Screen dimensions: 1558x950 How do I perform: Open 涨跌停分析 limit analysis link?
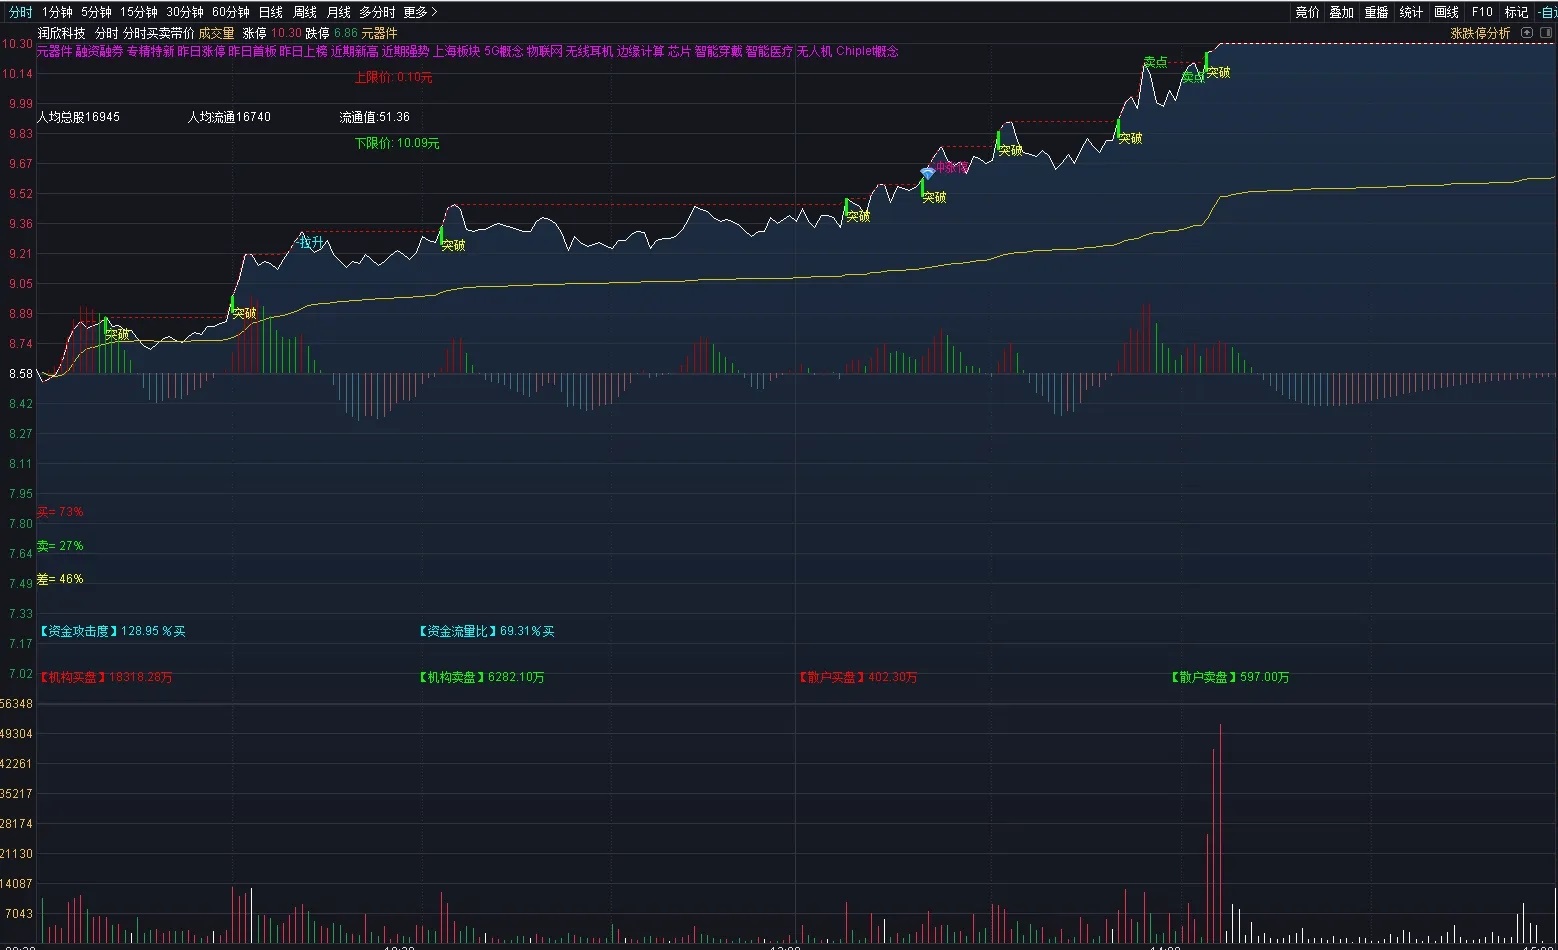click(1480, 33)
